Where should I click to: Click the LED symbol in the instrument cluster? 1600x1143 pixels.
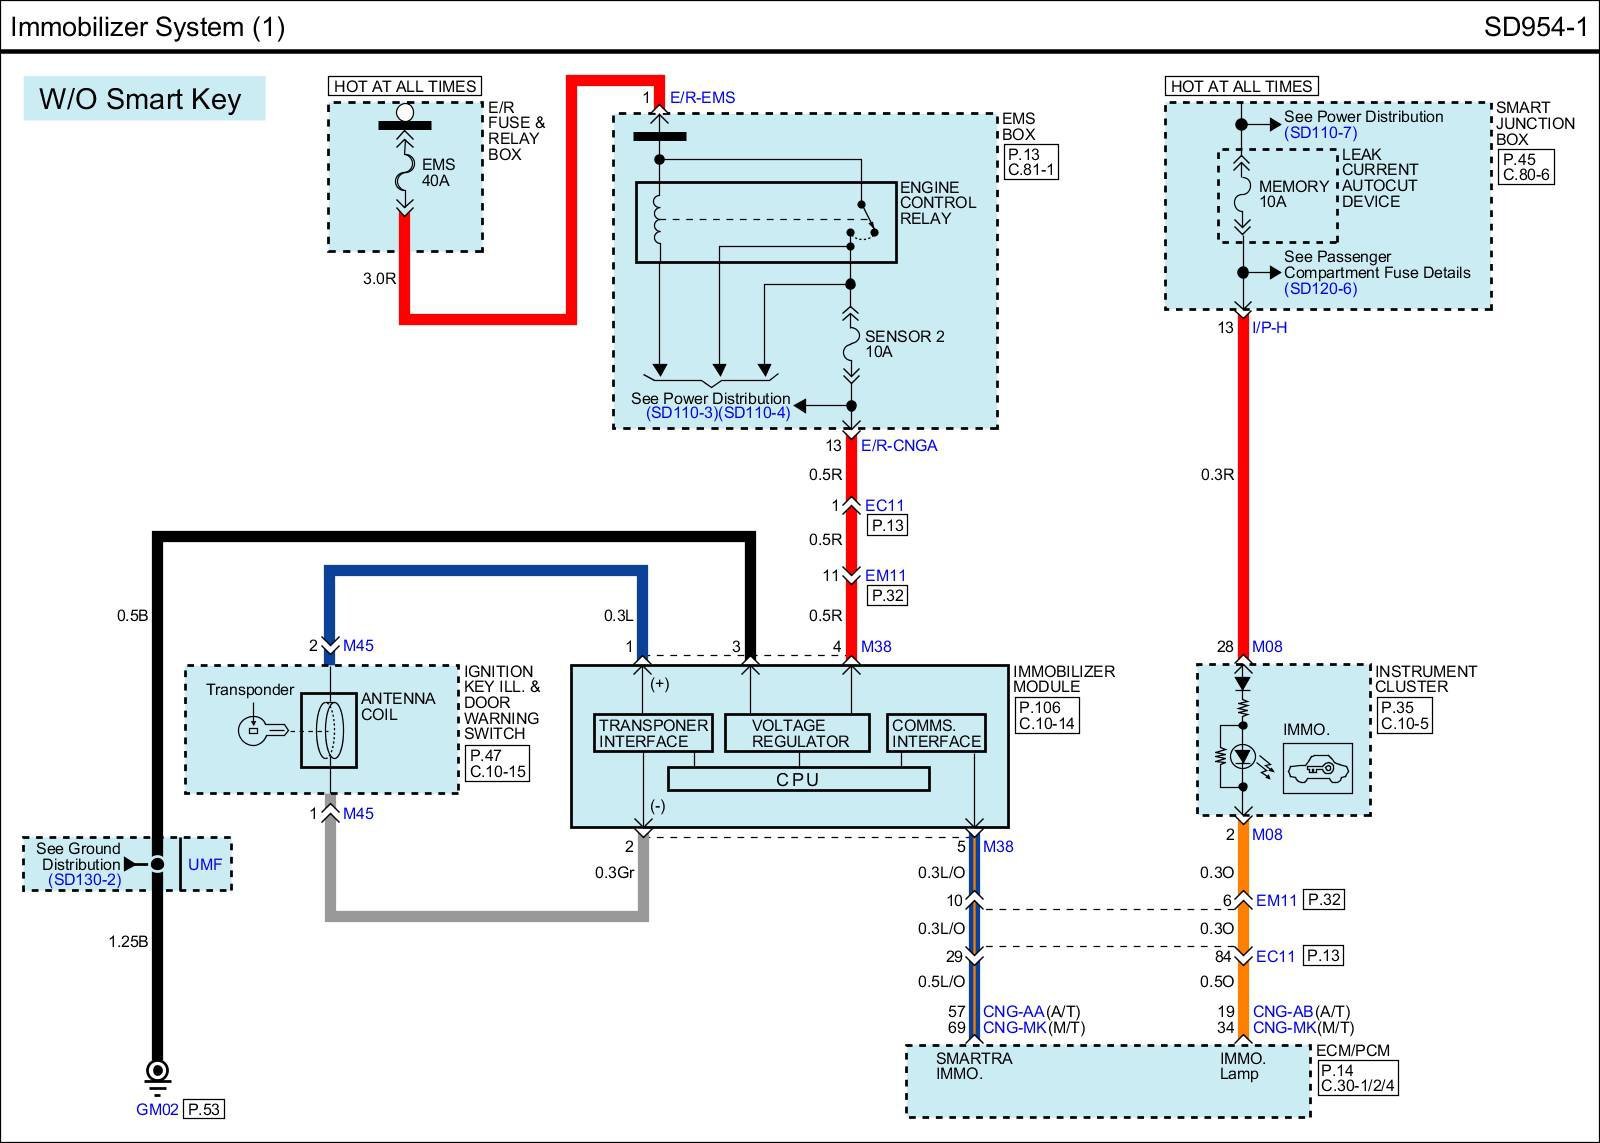1243,756
